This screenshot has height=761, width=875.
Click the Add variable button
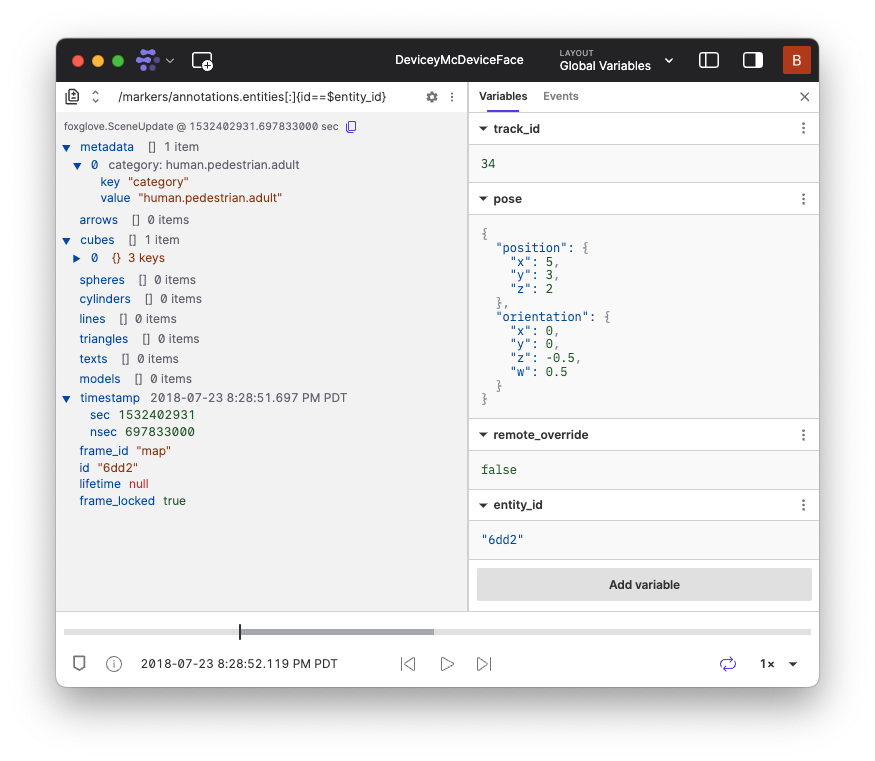644,585
